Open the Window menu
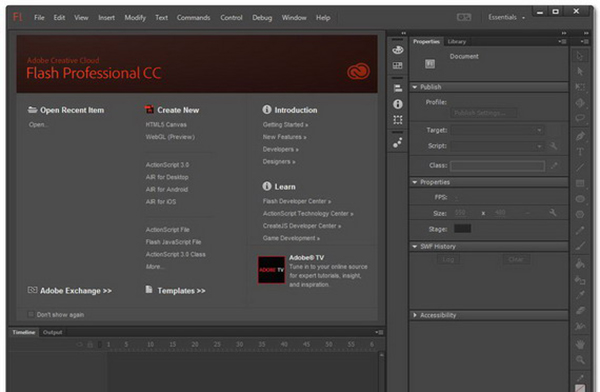600x392 pixels. pos(294,18)
